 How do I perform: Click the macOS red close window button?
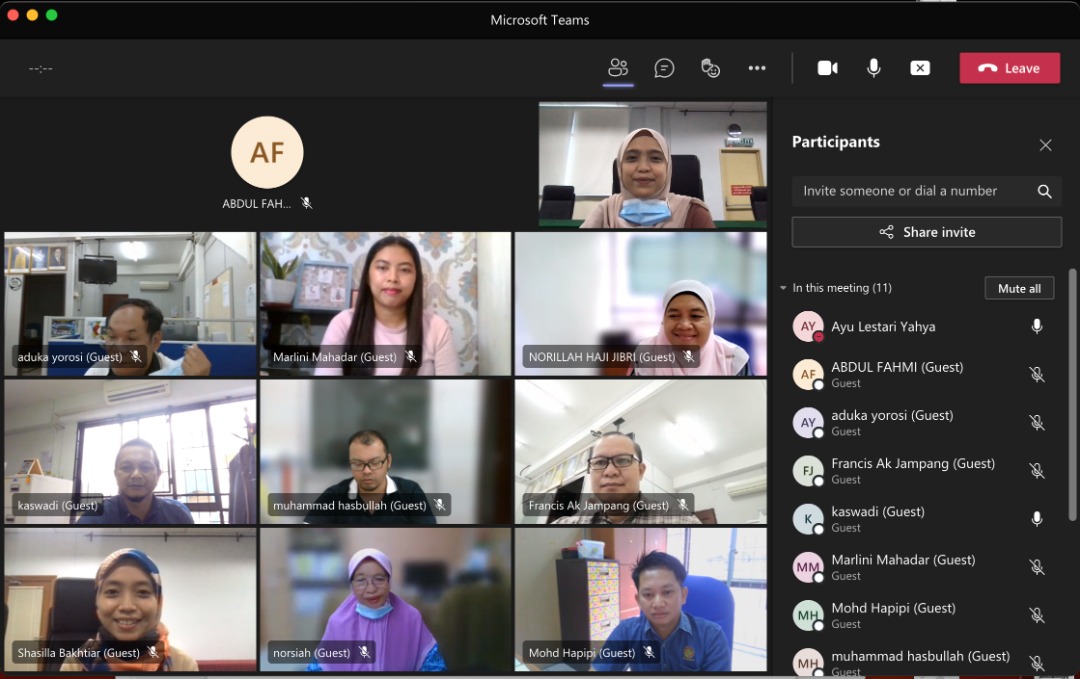(12, 14)
